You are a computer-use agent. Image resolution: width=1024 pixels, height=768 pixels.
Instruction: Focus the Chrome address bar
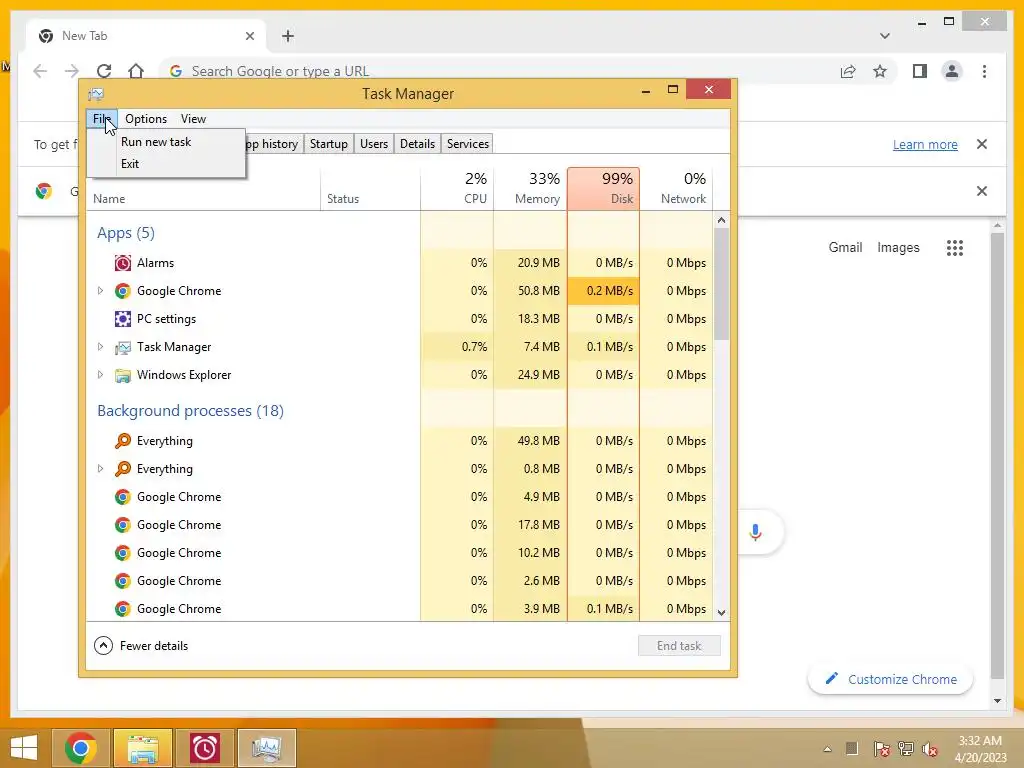click(496, 71)
